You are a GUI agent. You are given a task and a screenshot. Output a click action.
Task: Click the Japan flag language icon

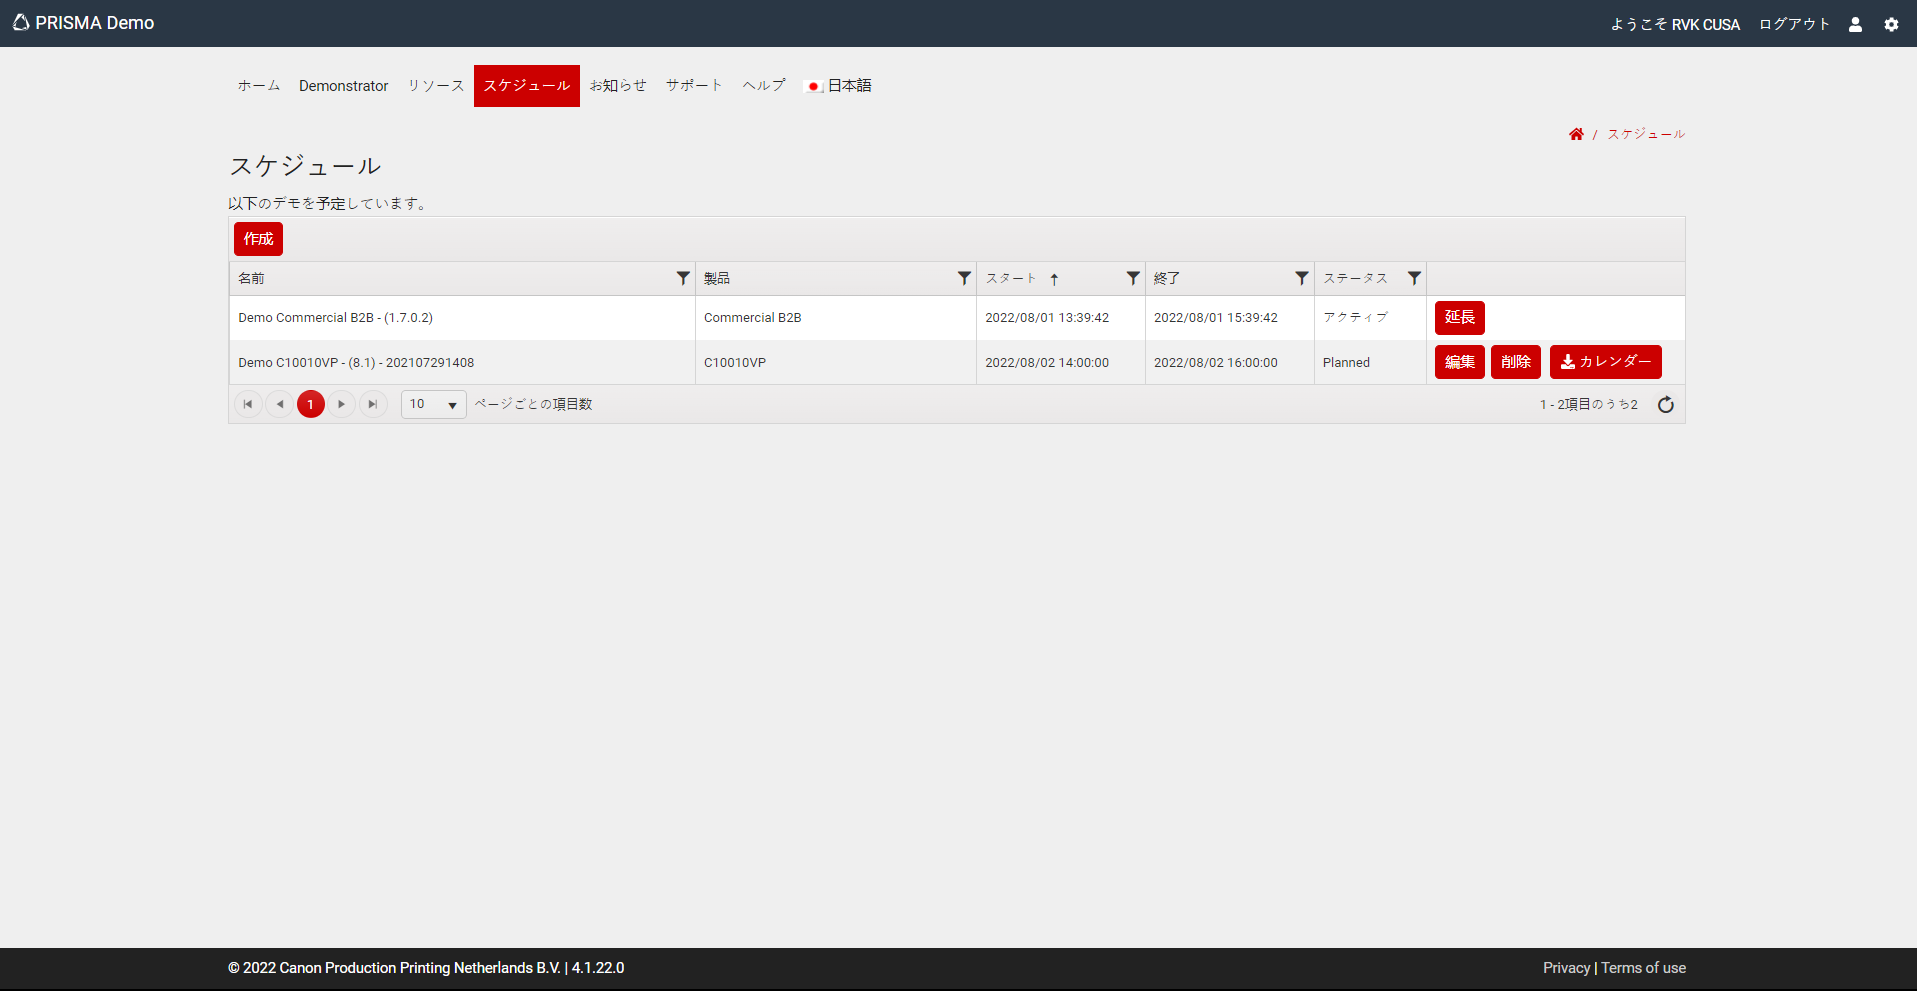pos(813,86)
